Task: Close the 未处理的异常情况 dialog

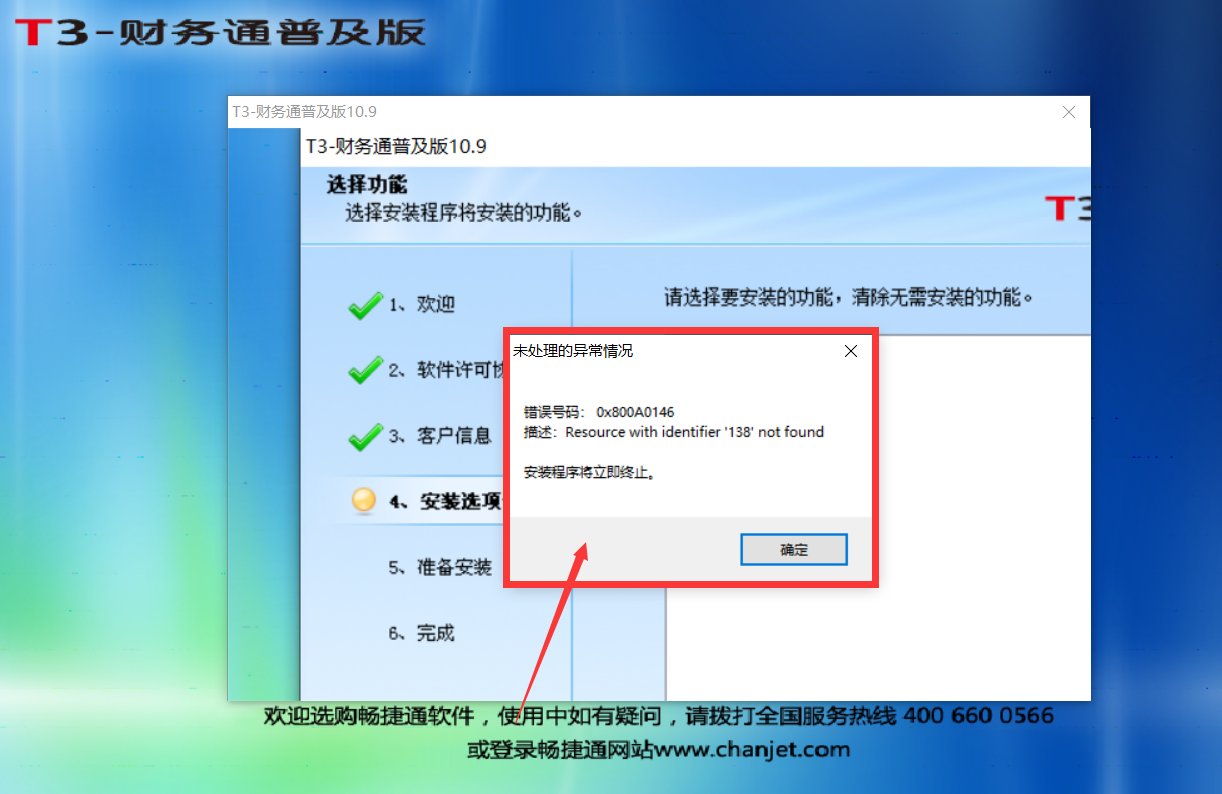Action: point(851,351)
